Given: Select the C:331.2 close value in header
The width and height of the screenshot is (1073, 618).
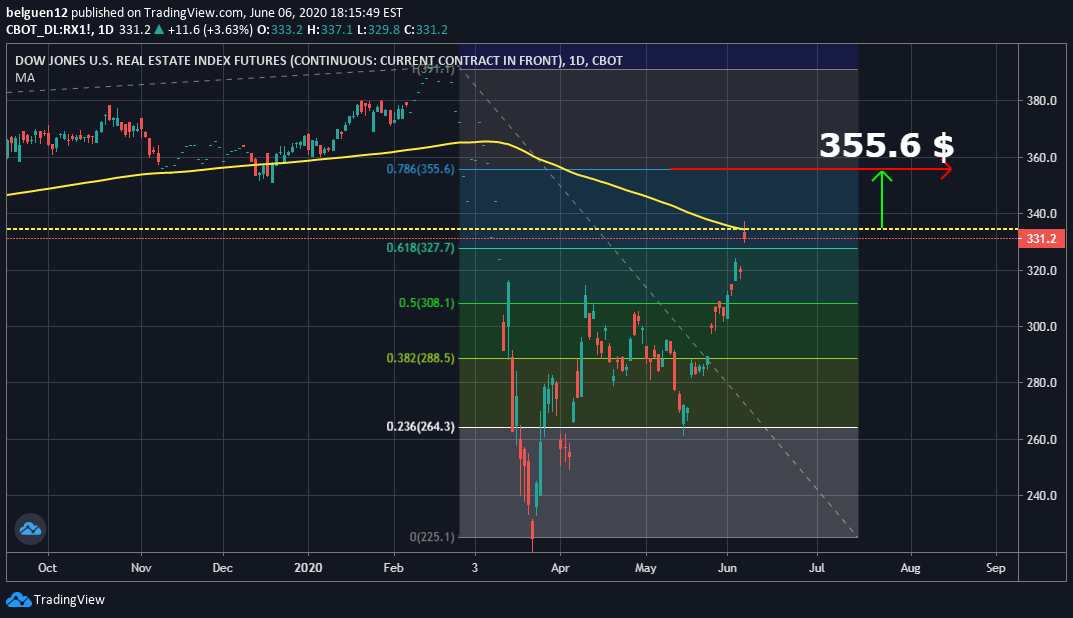Looking at the screenshot, I should (x=426, y=29).
